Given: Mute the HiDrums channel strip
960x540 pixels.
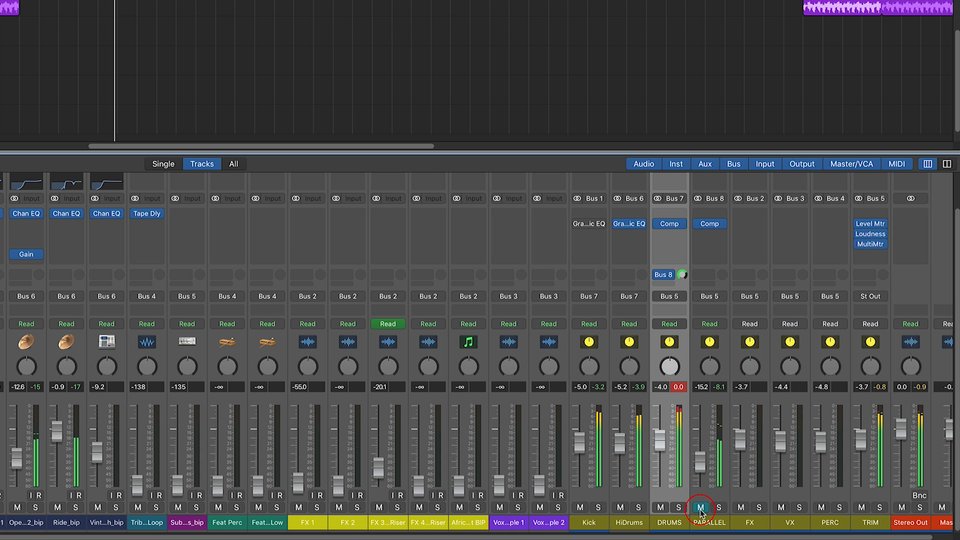Looking at the screenshot, I should pyautogui.click(x=620, y=508).
